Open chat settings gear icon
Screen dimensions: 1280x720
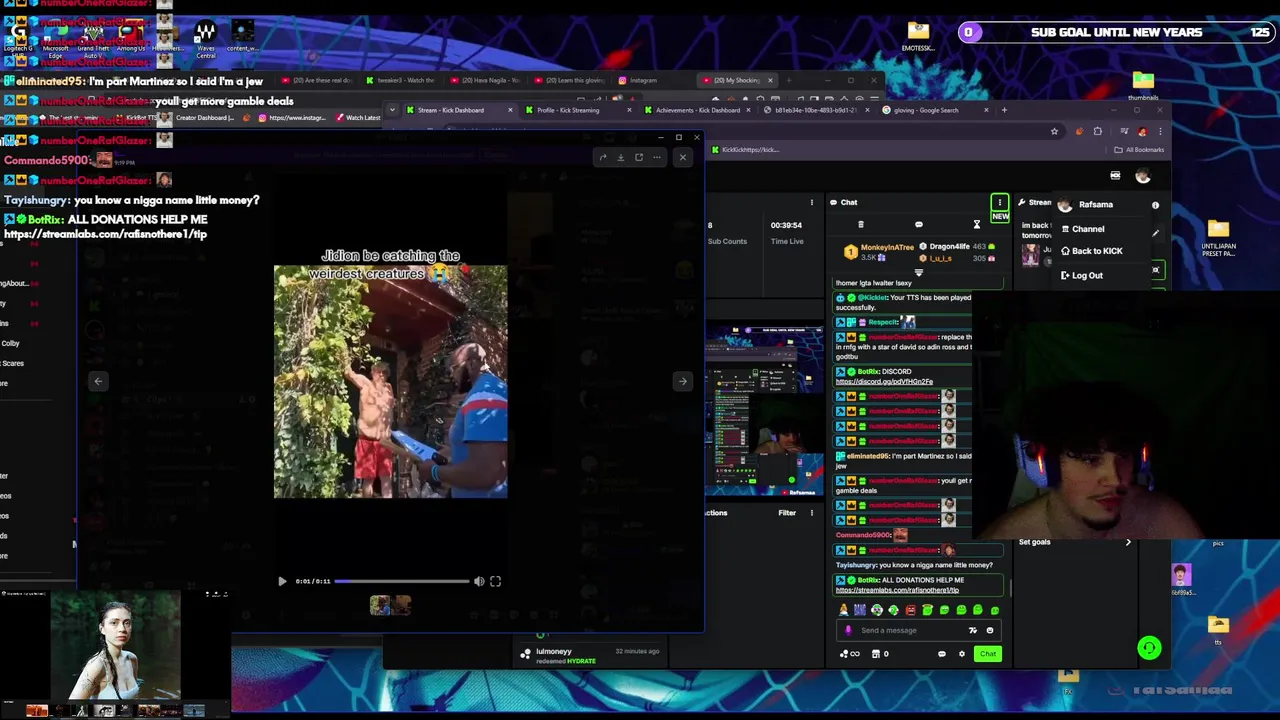962,654
